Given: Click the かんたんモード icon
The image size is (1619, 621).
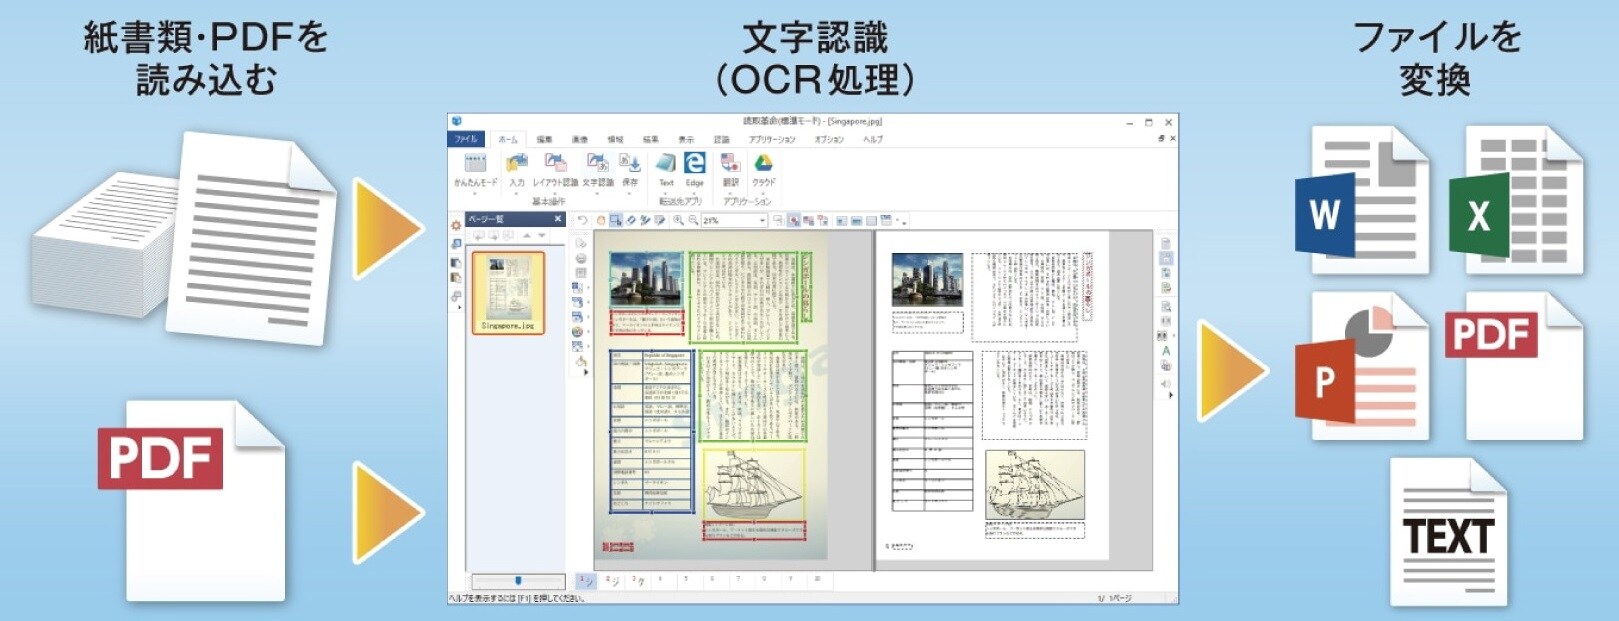Looking at the screenshot, I should pyautogui.click(x=475, y=163).
